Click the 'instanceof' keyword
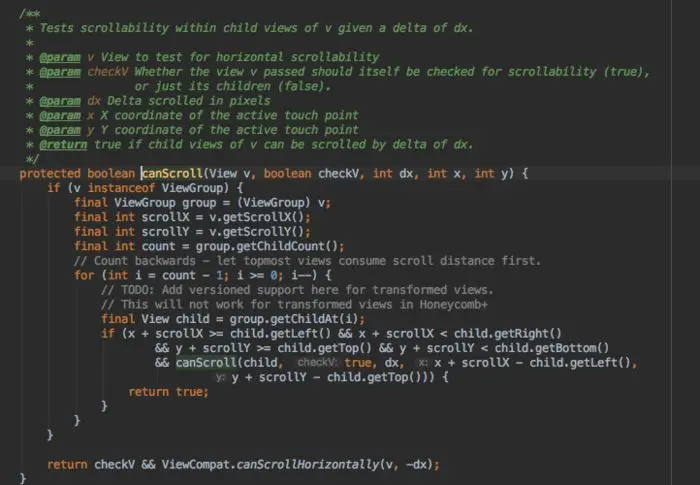Screen dimensions: 700x485 [121, 188]
